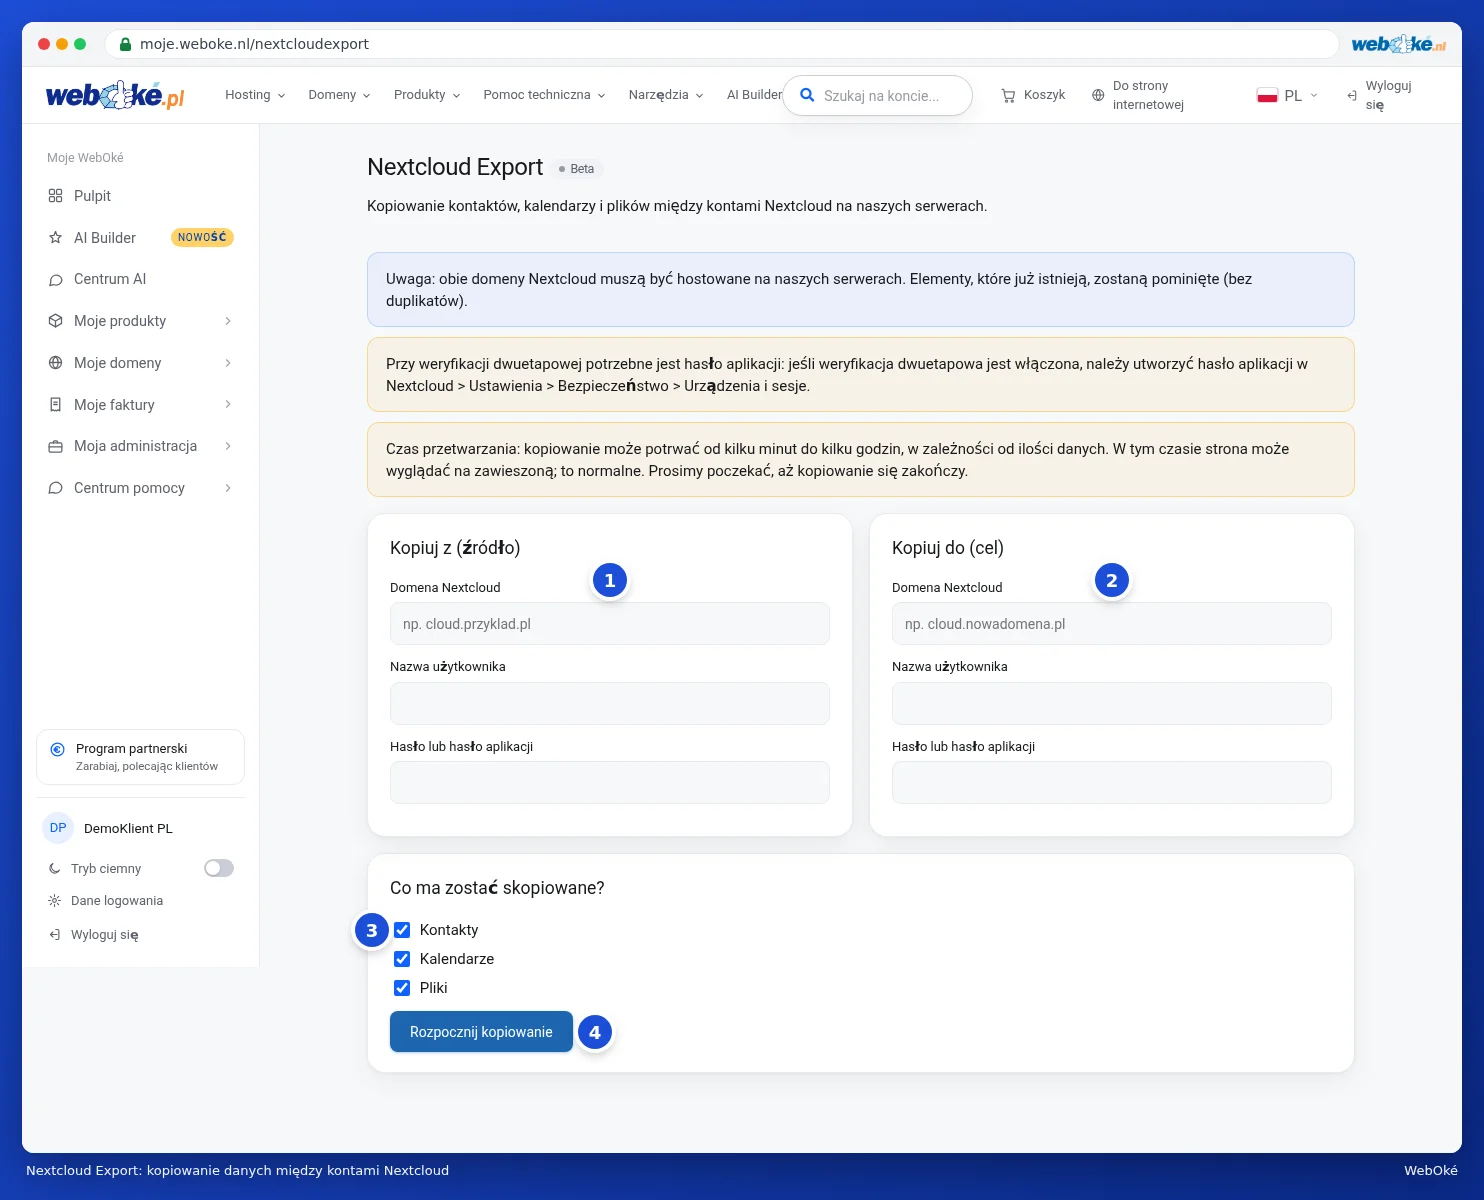Click the Centrum AI chat icon
Image resolution: width=1484 pixels, height=1200 pixels.
[55, 280]
